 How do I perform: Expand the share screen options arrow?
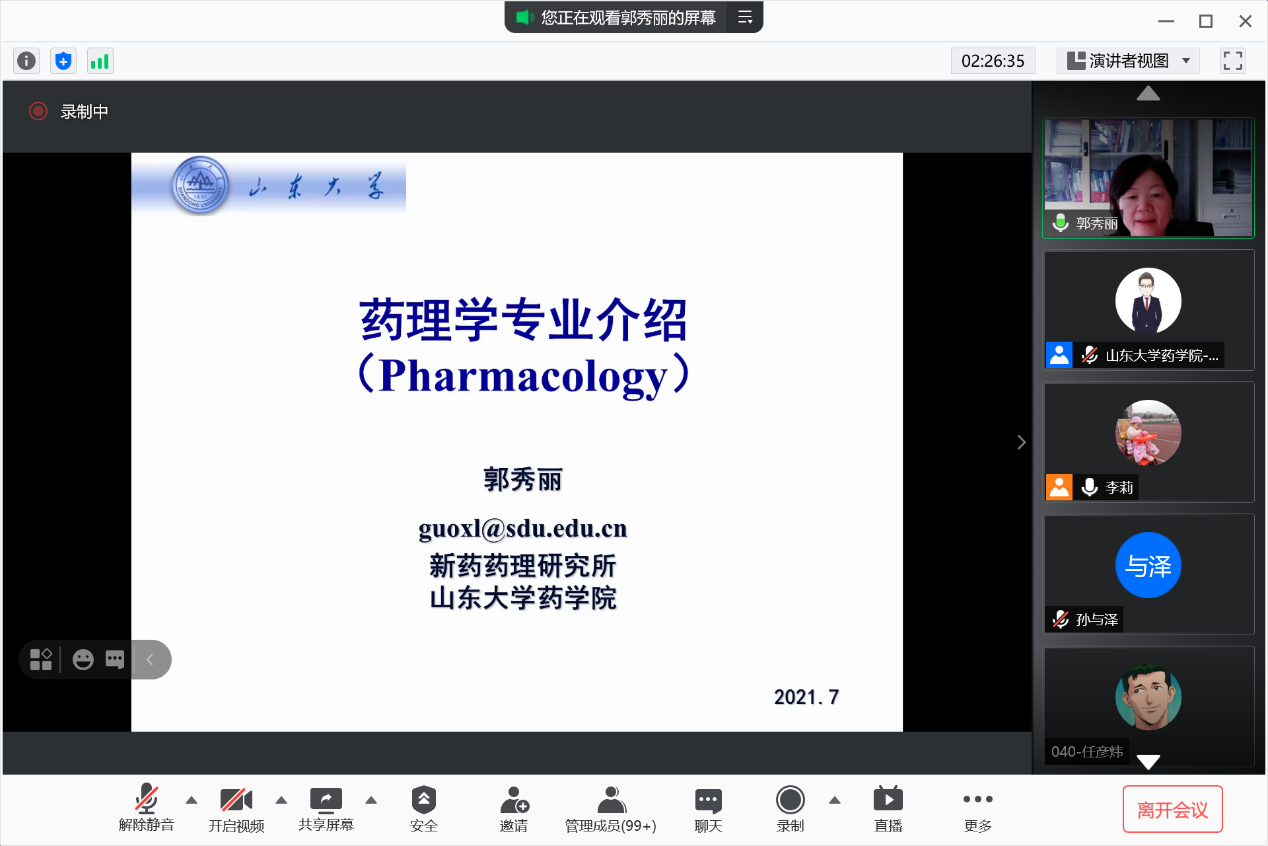(x=371, y=800)
